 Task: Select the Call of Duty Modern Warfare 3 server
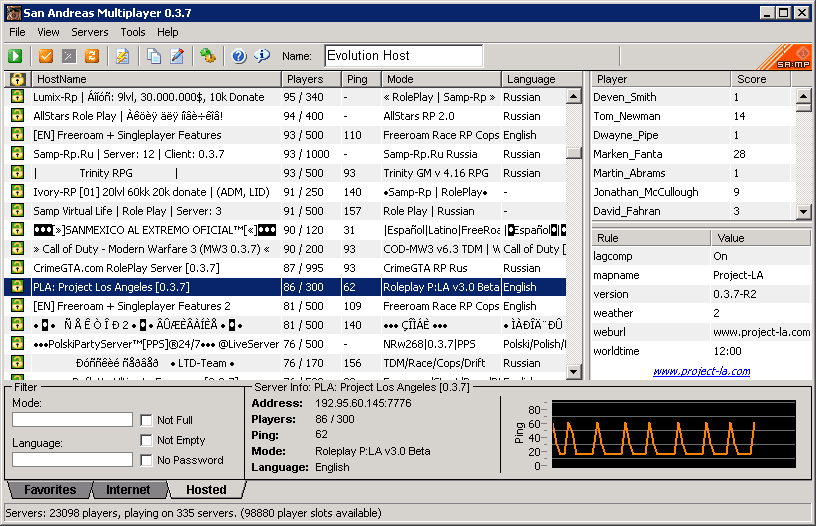(x=285, y=249)
